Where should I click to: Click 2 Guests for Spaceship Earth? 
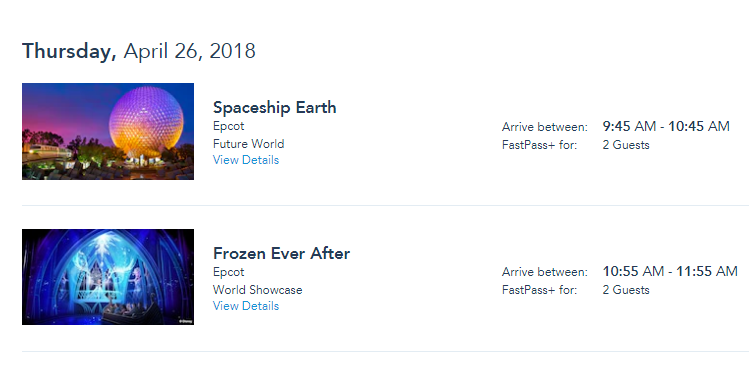point(626,145)
